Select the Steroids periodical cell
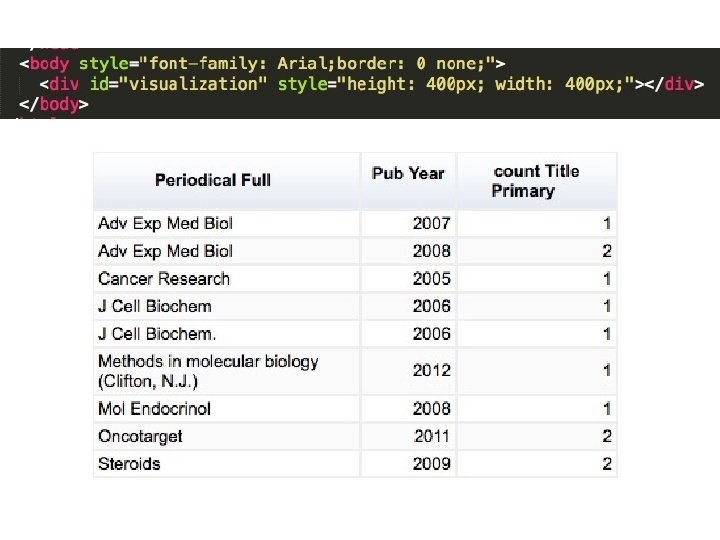The image size is (720, 540). pos(129,464)
